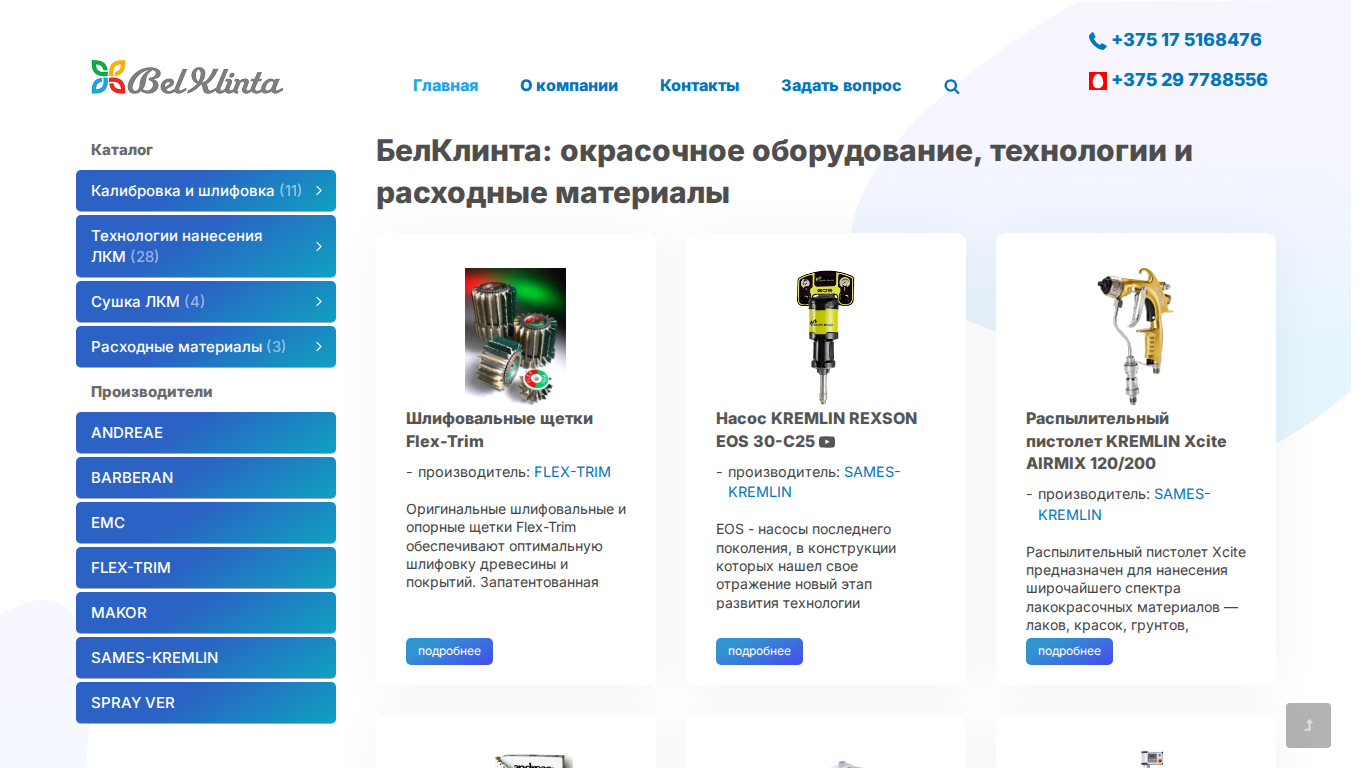This screenshot has width=1366, height=768.
Task: Call mobile number +375 29 7788556
Action: click(1189, 80)
